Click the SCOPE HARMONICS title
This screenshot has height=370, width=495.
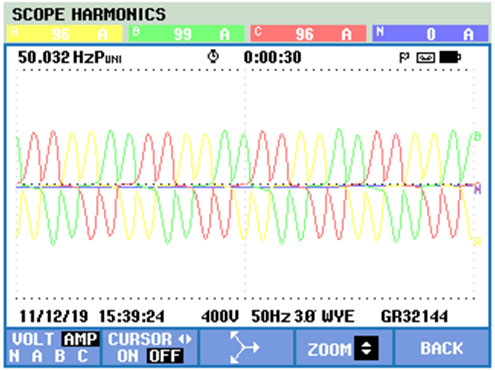(89, 15)
